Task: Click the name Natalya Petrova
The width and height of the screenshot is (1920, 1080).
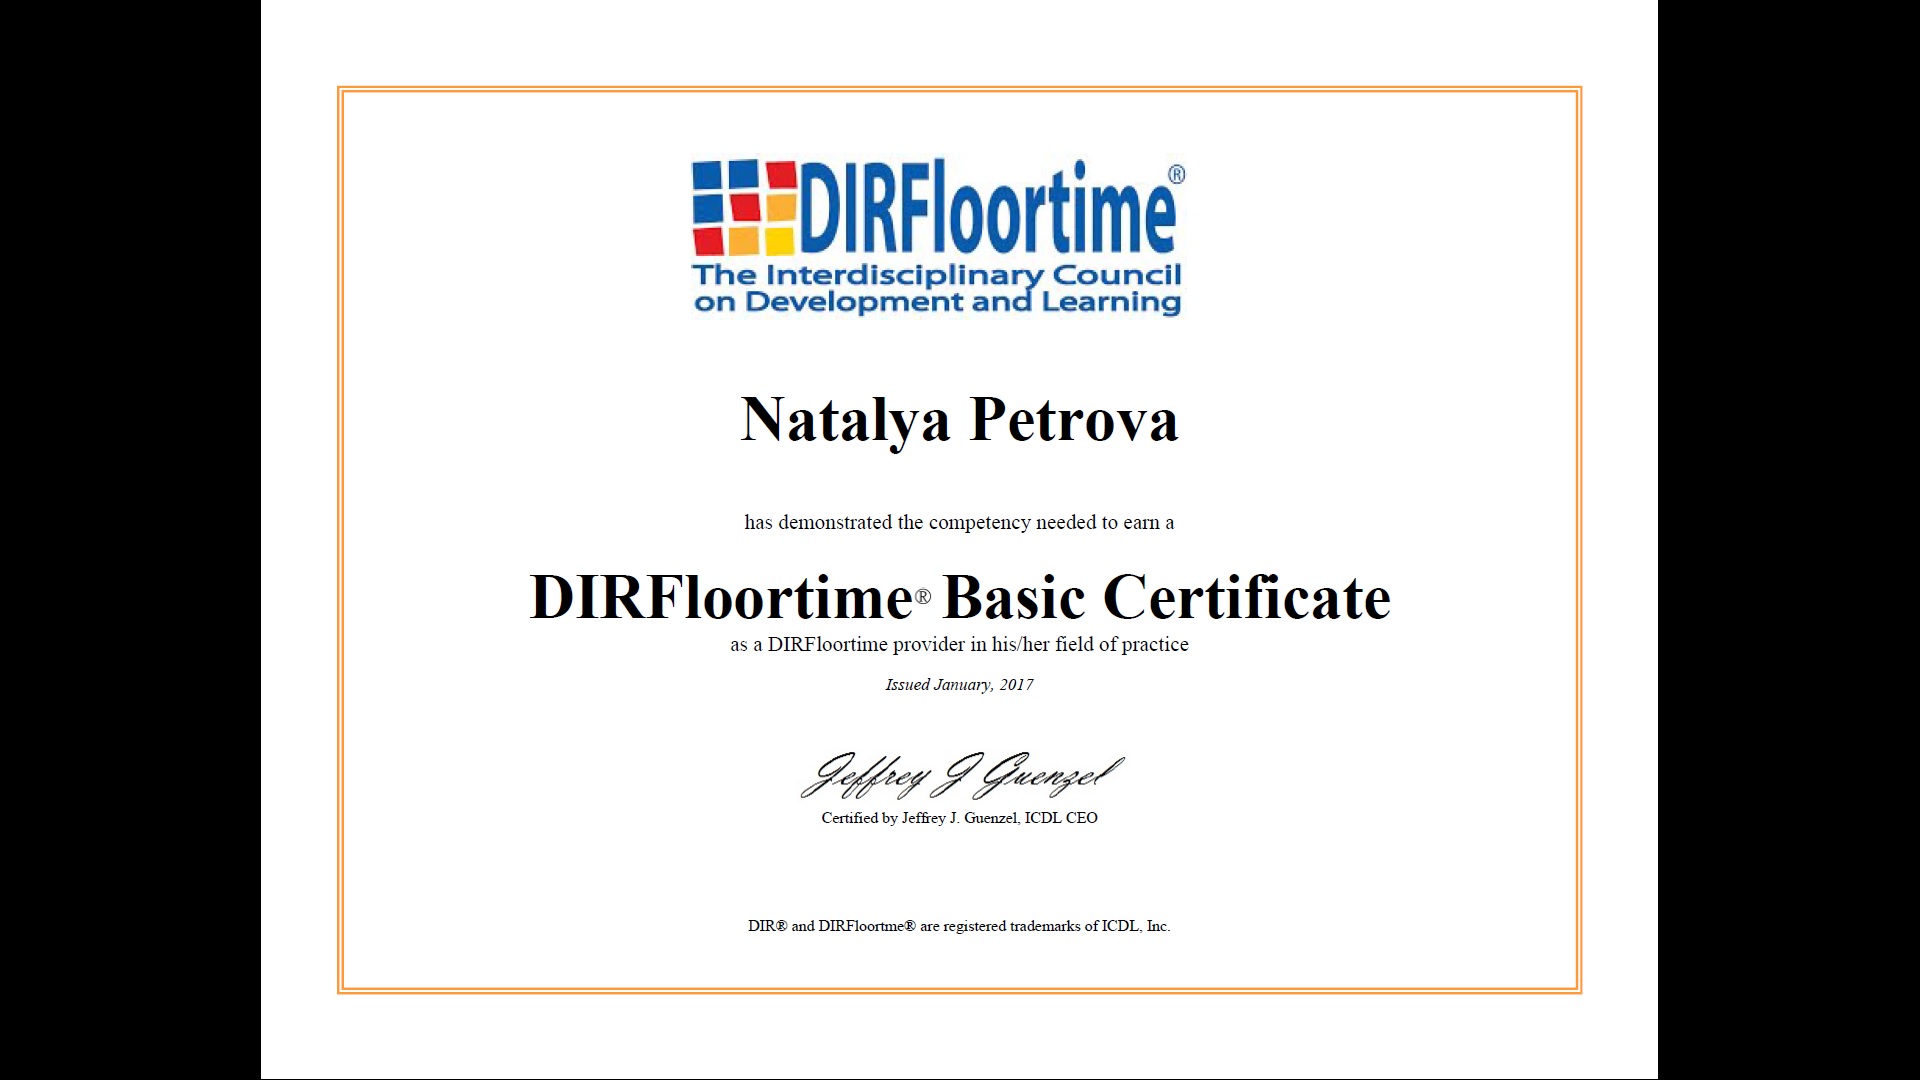Action: coord(959,419)
